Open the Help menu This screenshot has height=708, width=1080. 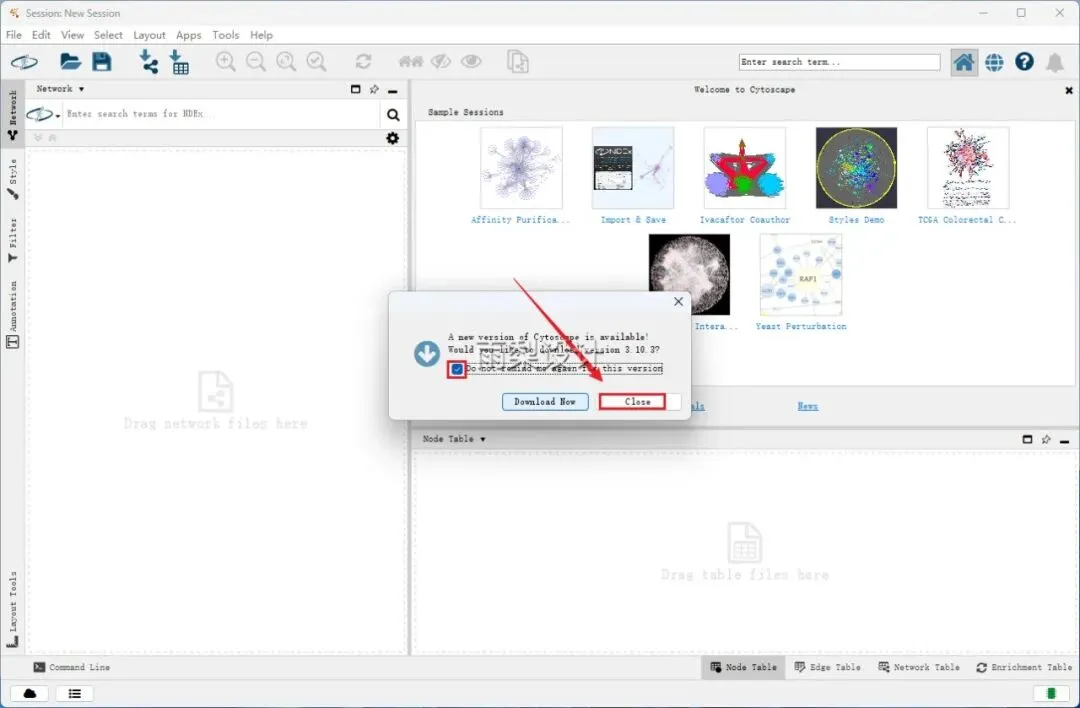[261, 34]
